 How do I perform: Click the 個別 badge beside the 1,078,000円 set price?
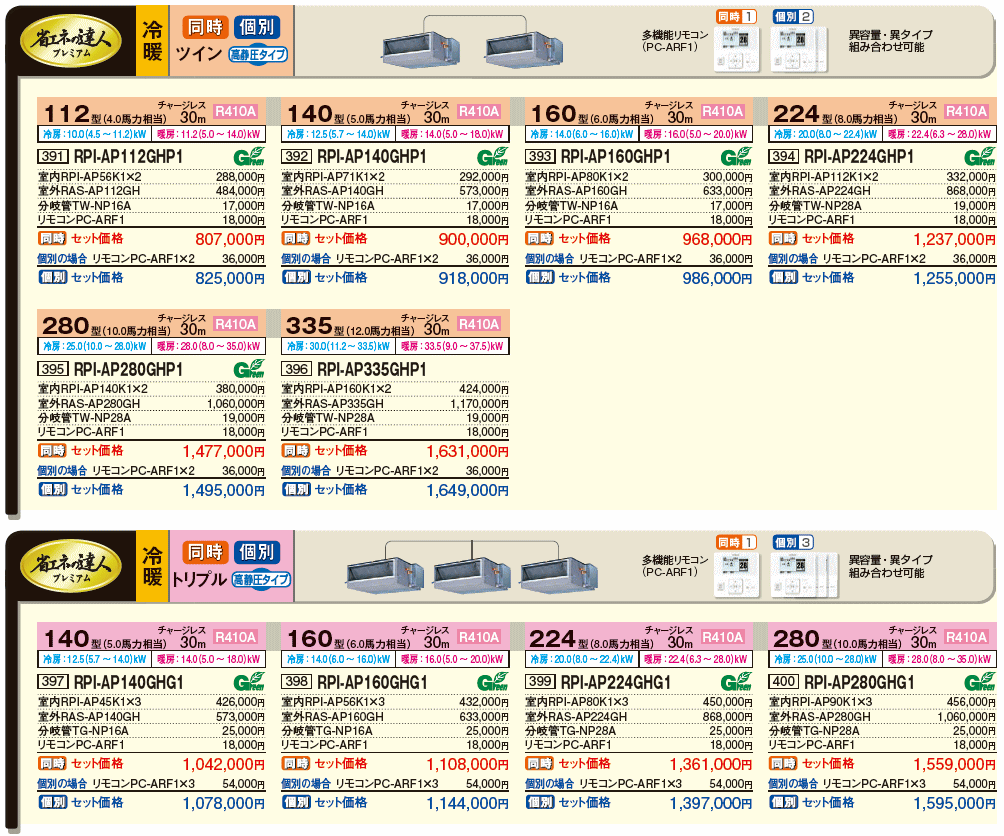pos(52,803)
